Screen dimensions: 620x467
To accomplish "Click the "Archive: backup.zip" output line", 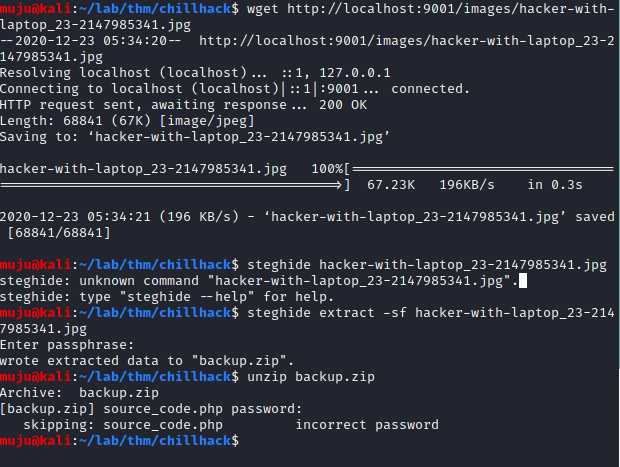I will (x=79, y=393).
